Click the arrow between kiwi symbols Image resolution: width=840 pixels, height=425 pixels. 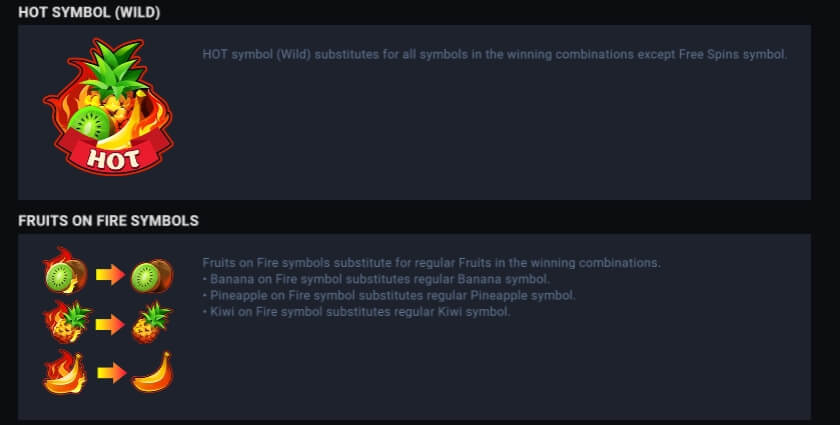(110, 275)
